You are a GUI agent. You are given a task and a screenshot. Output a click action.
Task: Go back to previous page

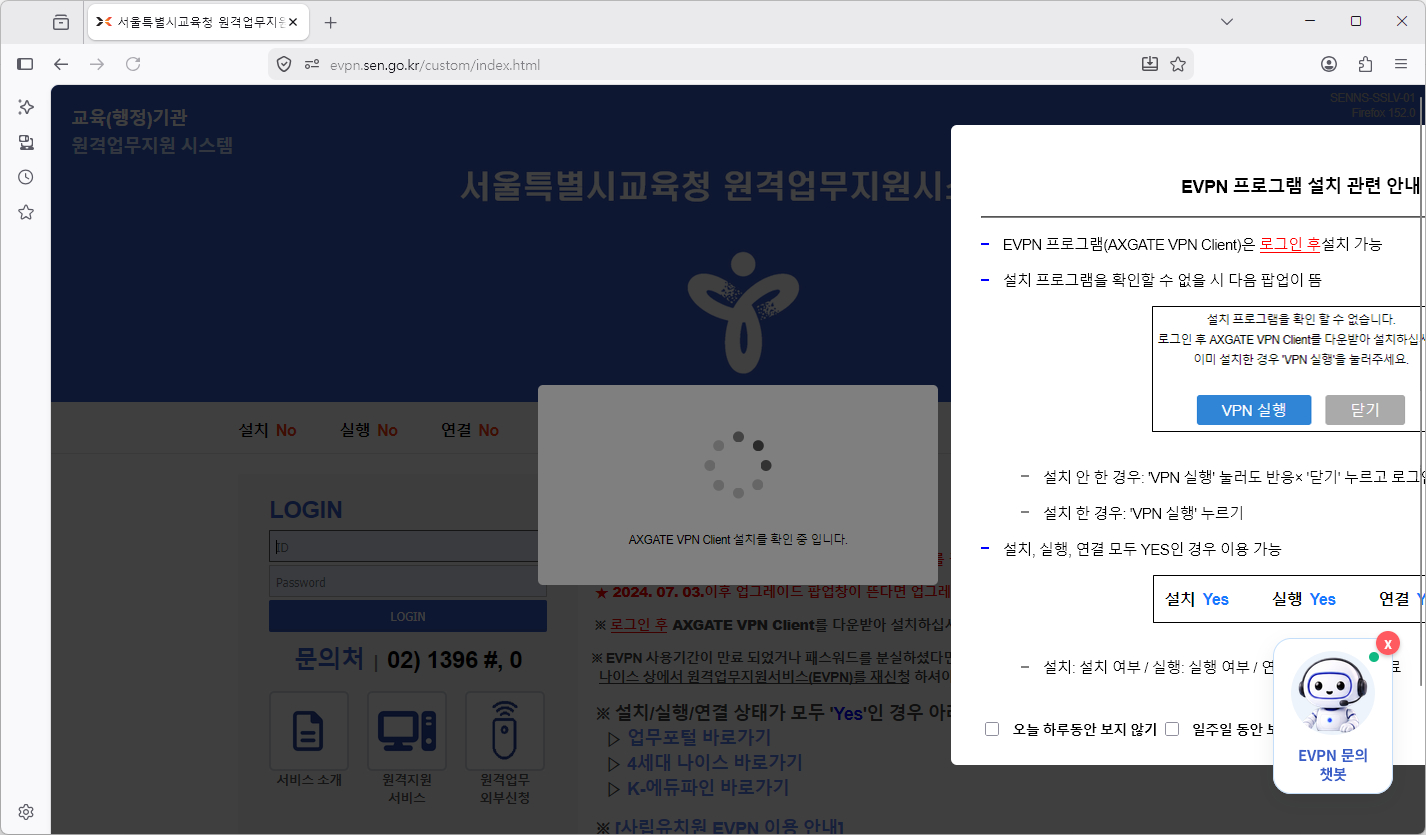point(61,64)
